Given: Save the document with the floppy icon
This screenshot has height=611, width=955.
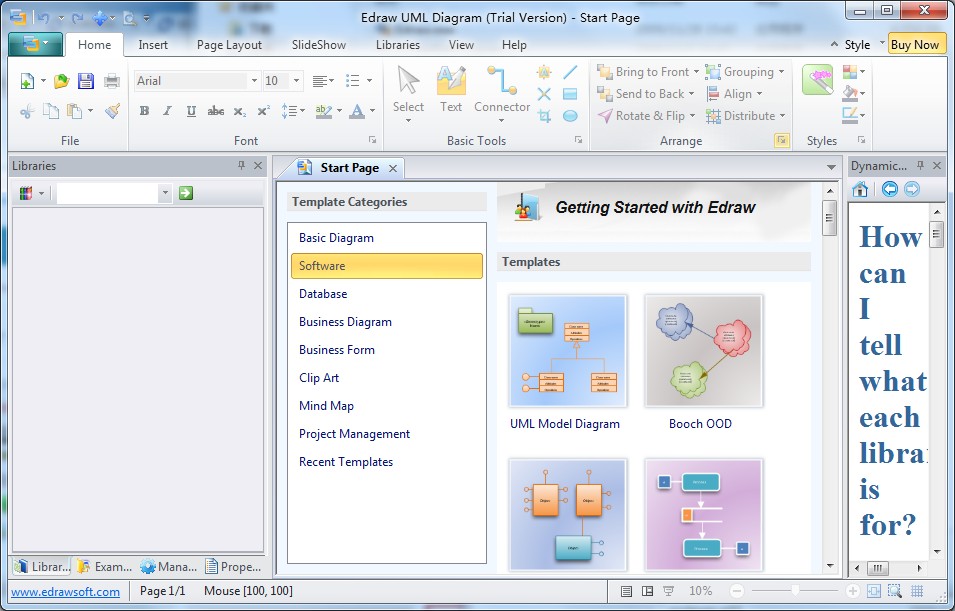Looking at the screenshot, I should [86, 81].
